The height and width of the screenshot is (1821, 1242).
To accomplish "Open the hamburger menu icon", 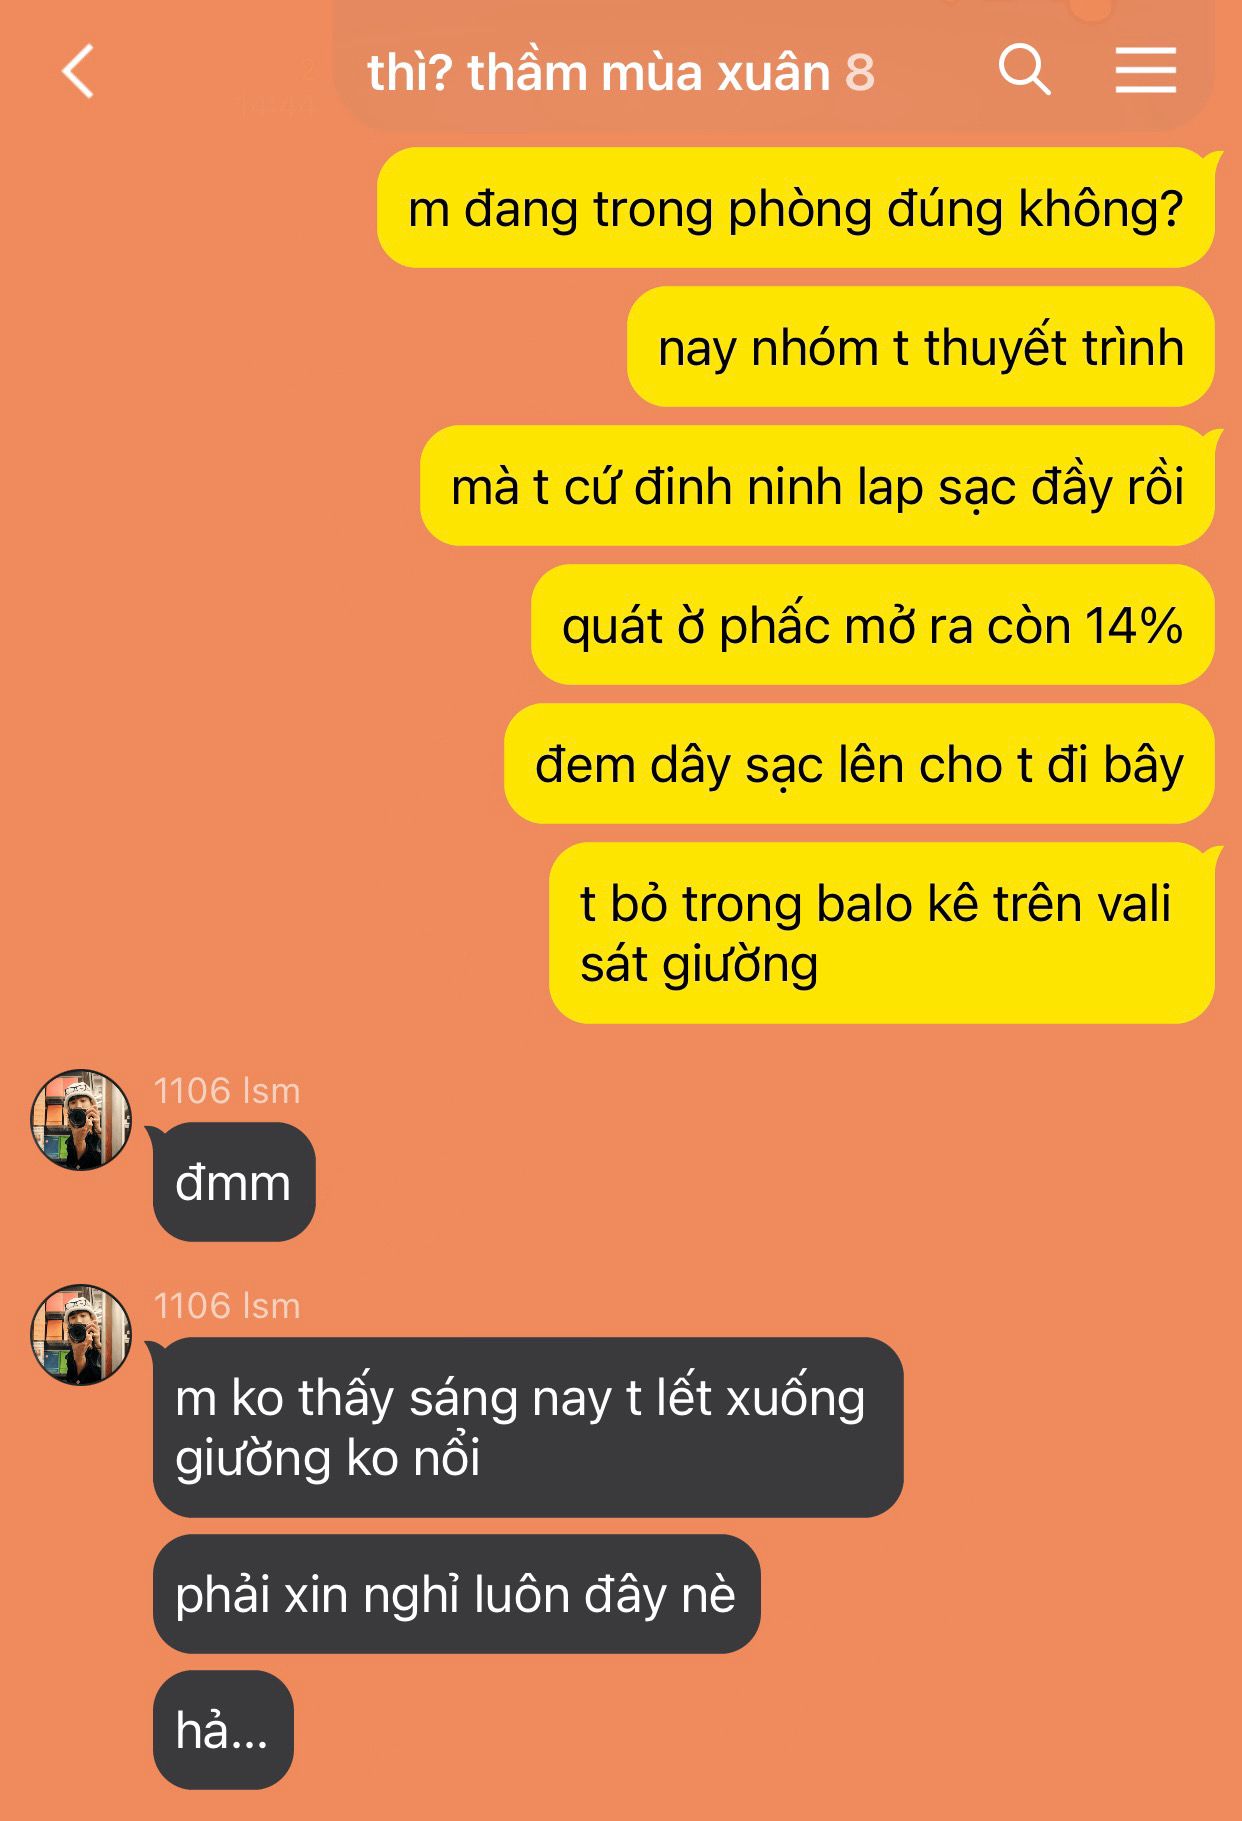I will [x=1145, y=70].
